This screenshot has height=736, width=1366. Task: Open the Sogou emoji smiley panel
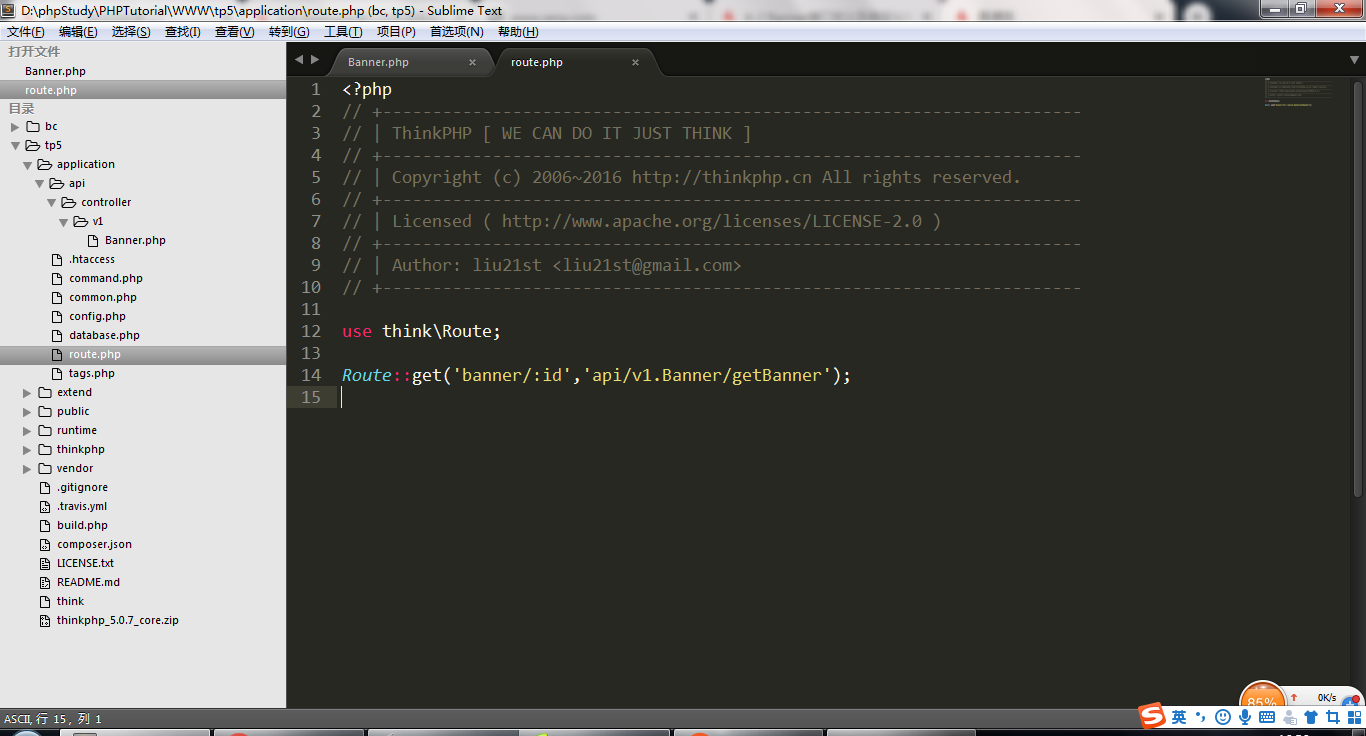1222,717
